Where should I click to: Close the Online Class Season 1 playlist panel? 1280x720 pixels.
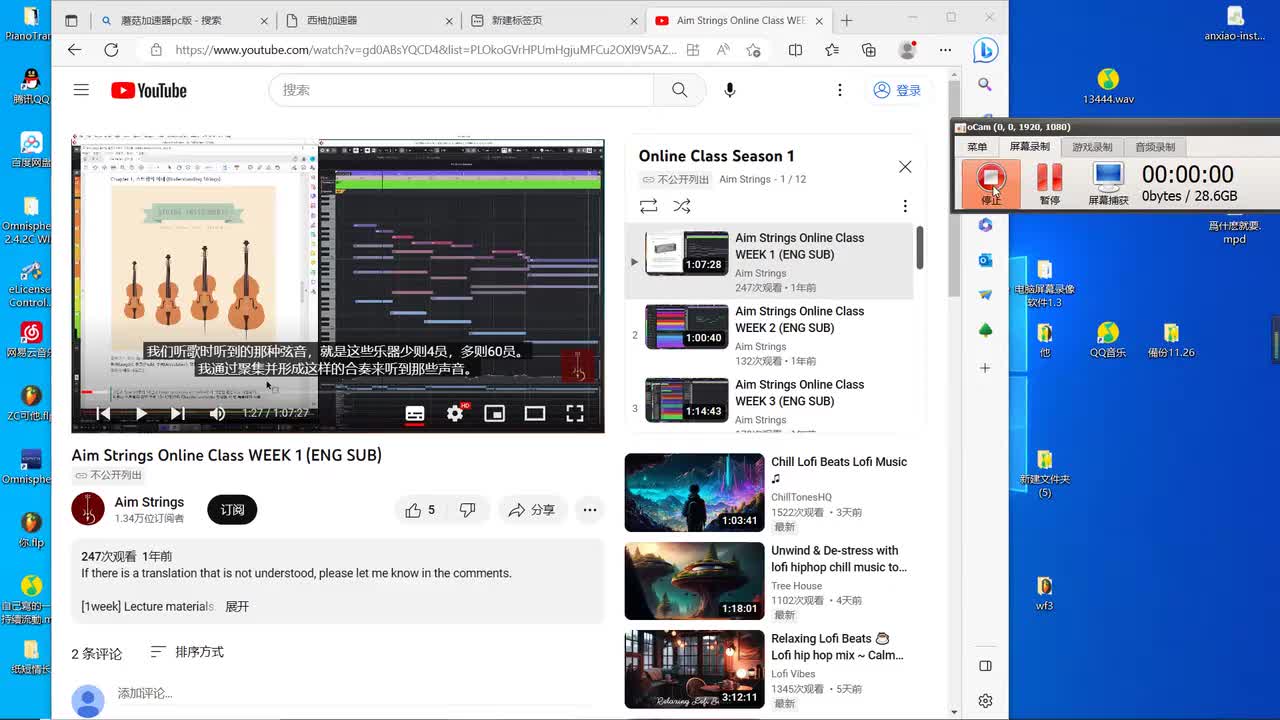pyautogui.click(x=905, y=167)
